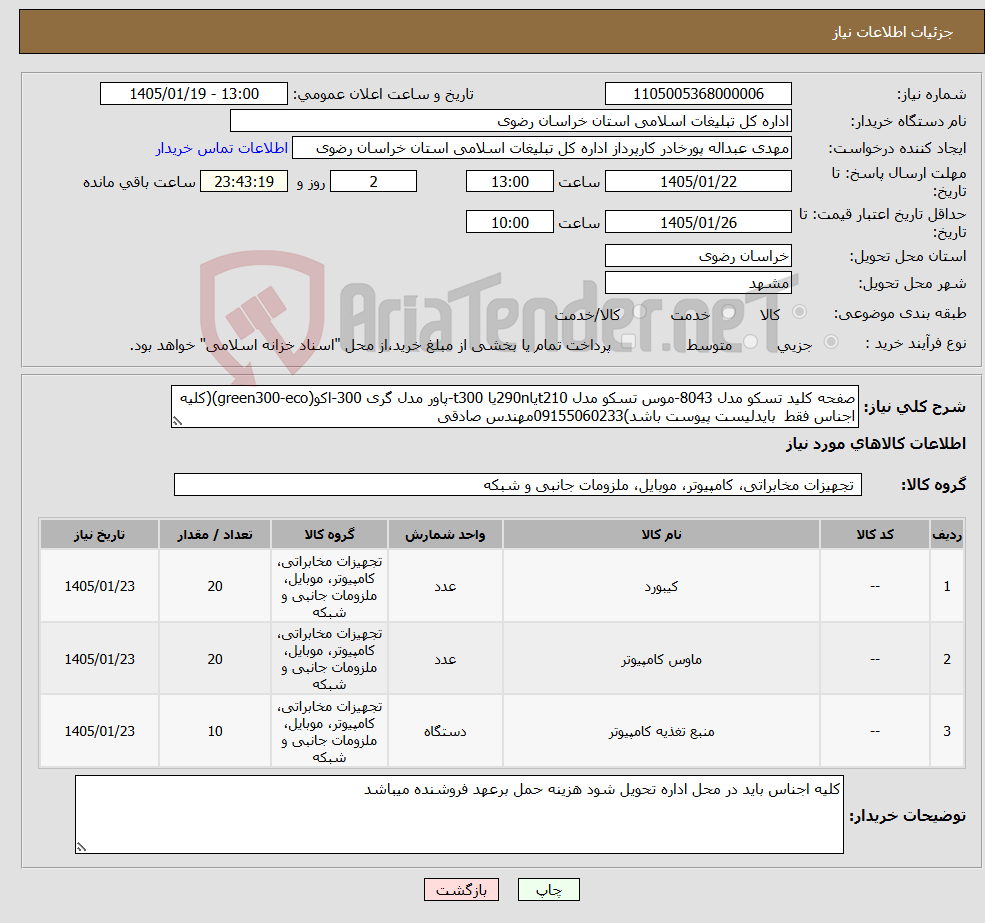Click the general need description text area
This screenshot has height=923, width=985.
[514, 407]
